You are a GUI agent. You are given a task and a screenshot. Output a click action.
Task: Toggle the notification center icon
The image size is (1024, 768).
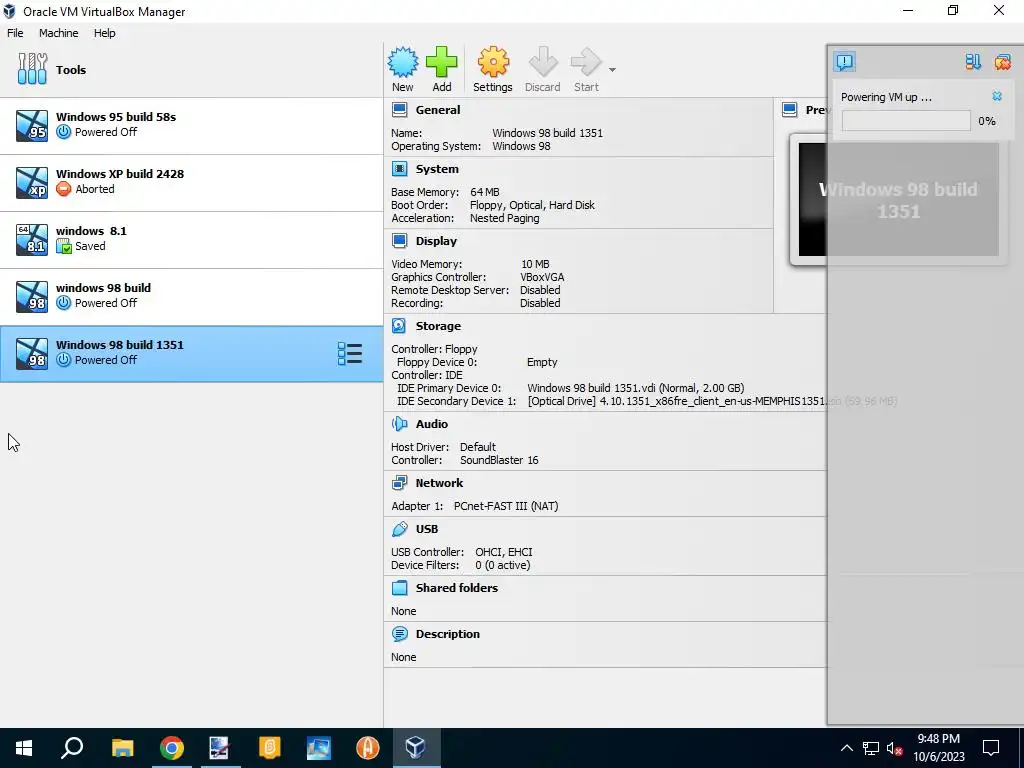click(x=844, y=62)
